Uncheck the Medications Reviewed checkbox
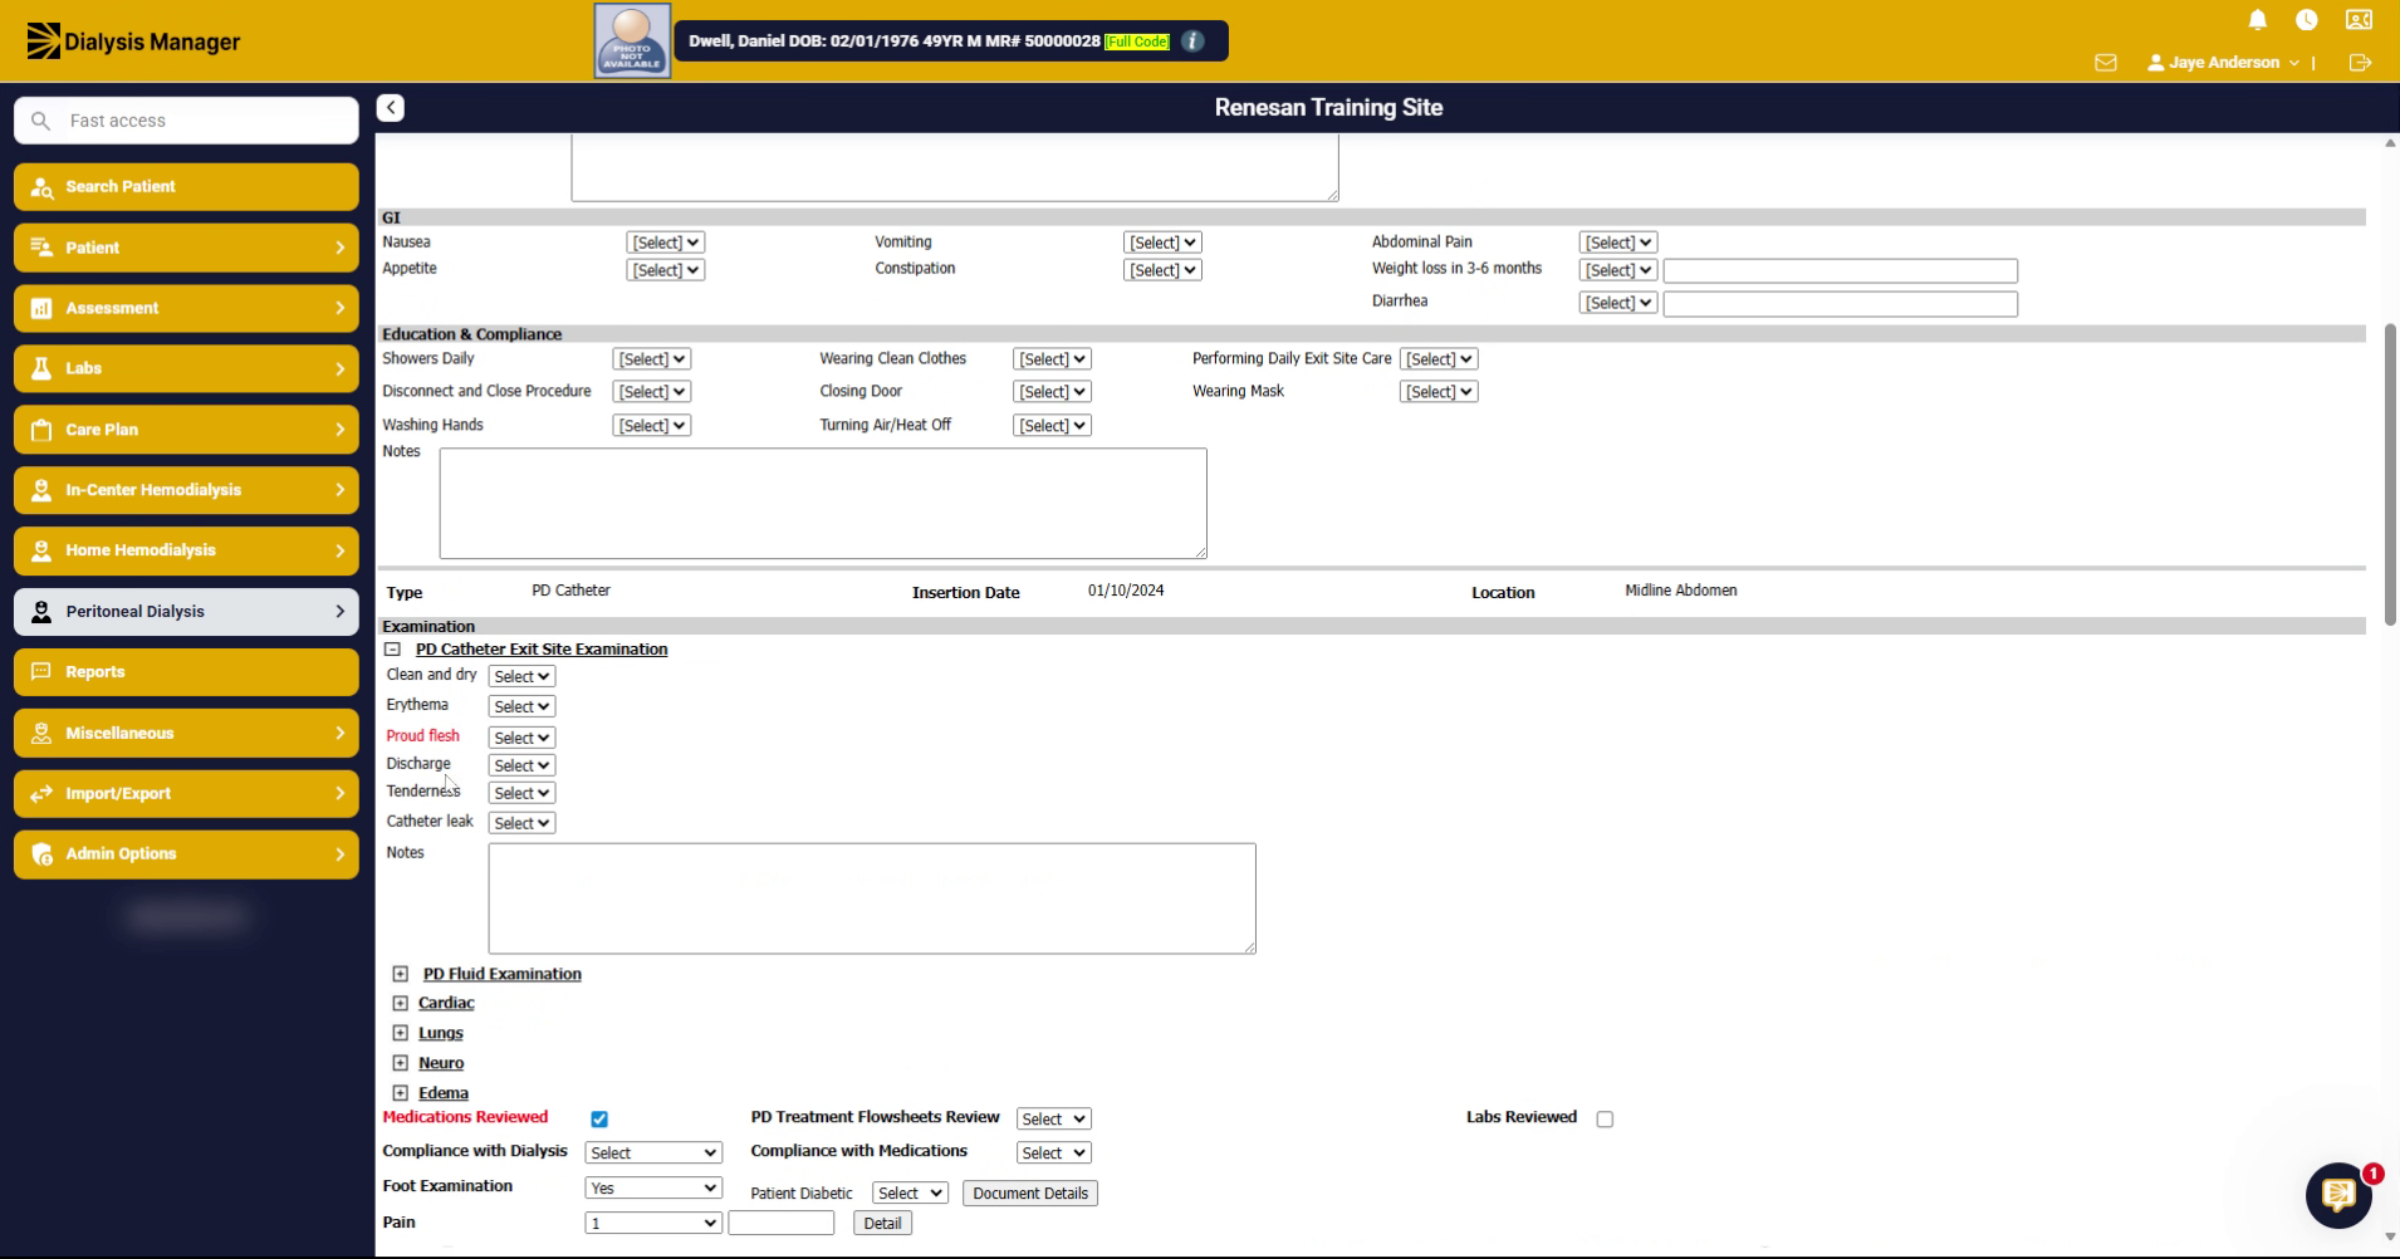This screenshot has height=1259, width=2400. click(x=599, y=1119)
